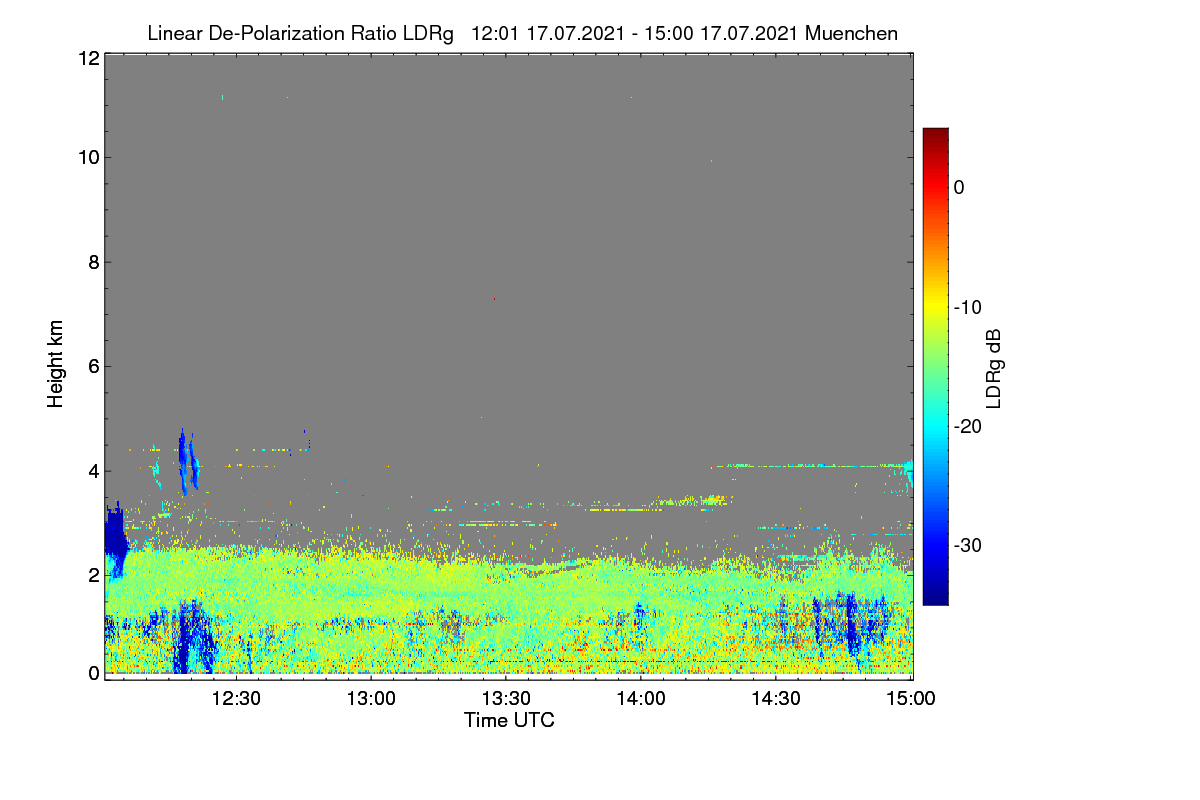Click the colorbar tick label '-30'
The width and height of the screenshot is (1200, 800).
[968, 545]
